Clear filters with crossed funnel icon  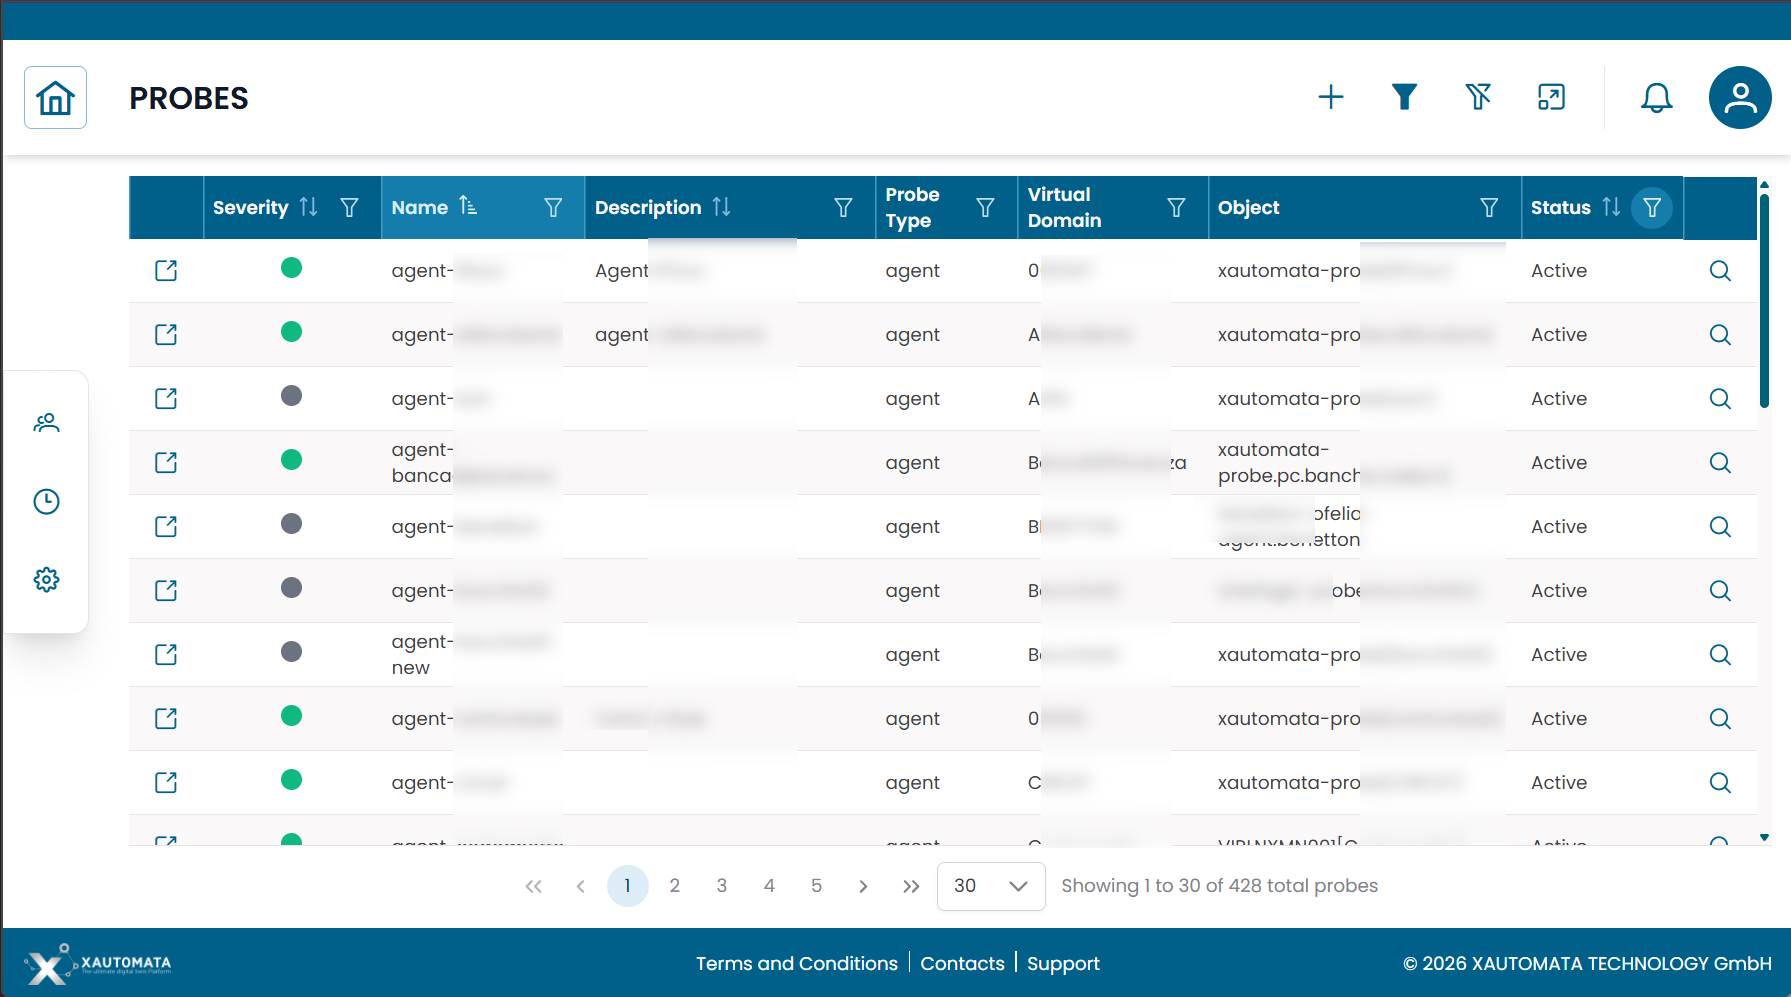(x=1478, y=97)
